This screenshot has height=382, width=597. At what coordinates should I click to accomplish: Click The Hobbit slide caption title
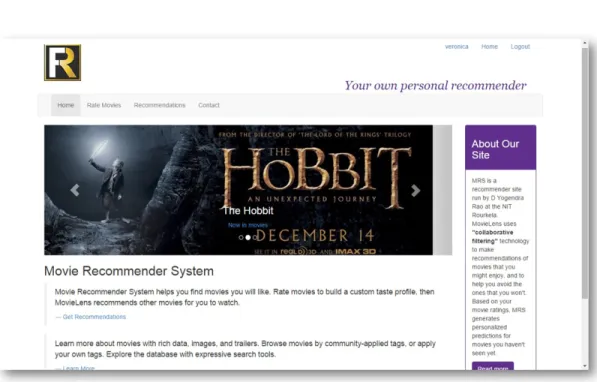248,211
